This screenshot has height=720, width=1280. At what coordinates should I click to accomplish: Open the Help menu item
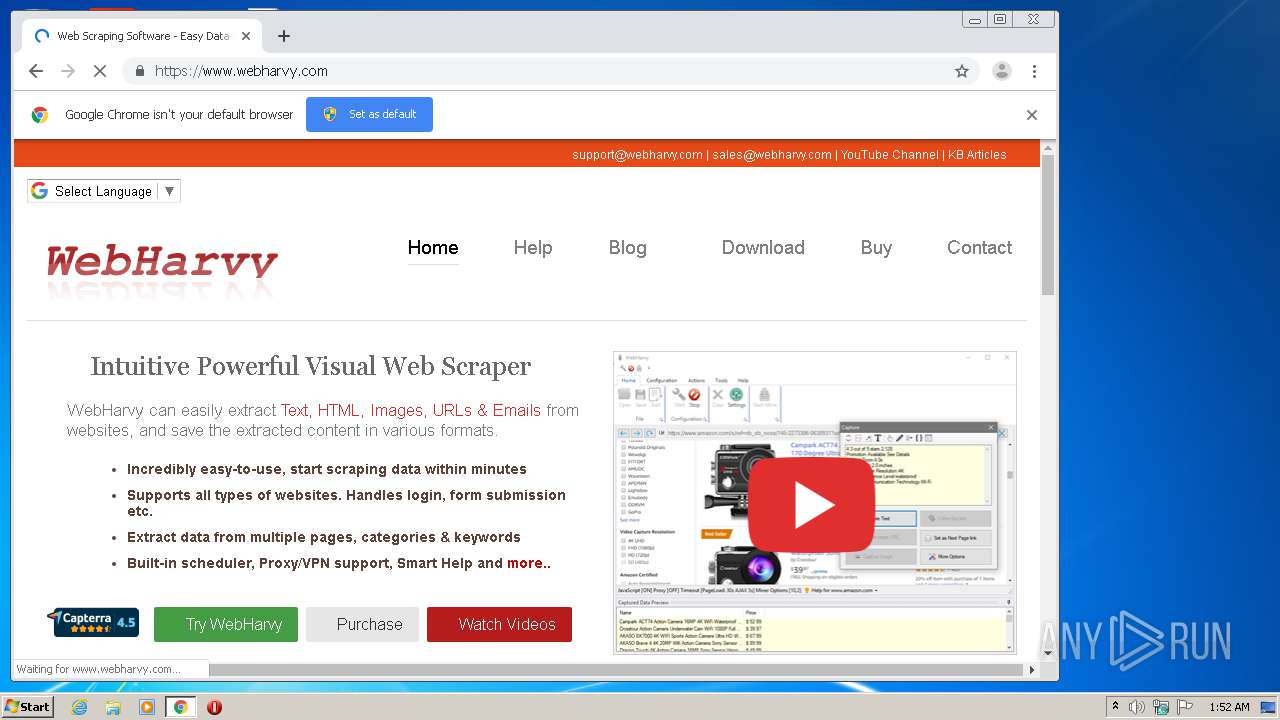(533, 248)
